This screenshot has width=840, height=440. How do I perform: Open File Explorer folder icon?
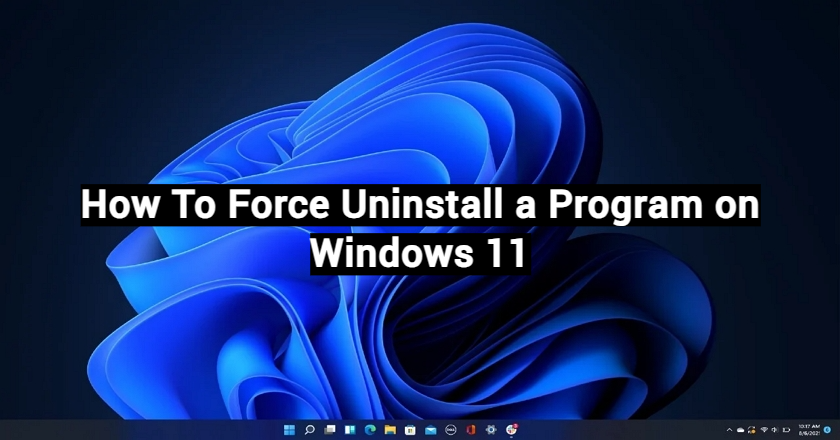[x=390, y=429]
